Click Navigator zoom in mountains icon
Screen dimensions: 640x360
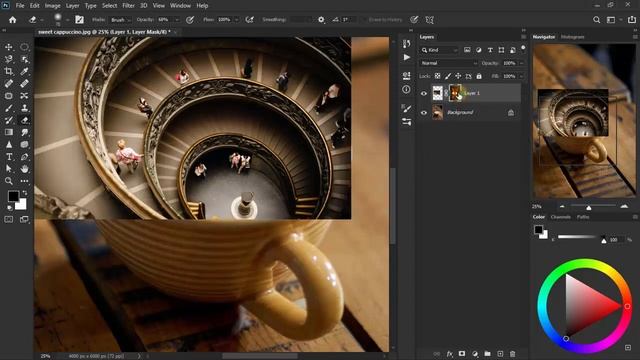tap(624, 207)
